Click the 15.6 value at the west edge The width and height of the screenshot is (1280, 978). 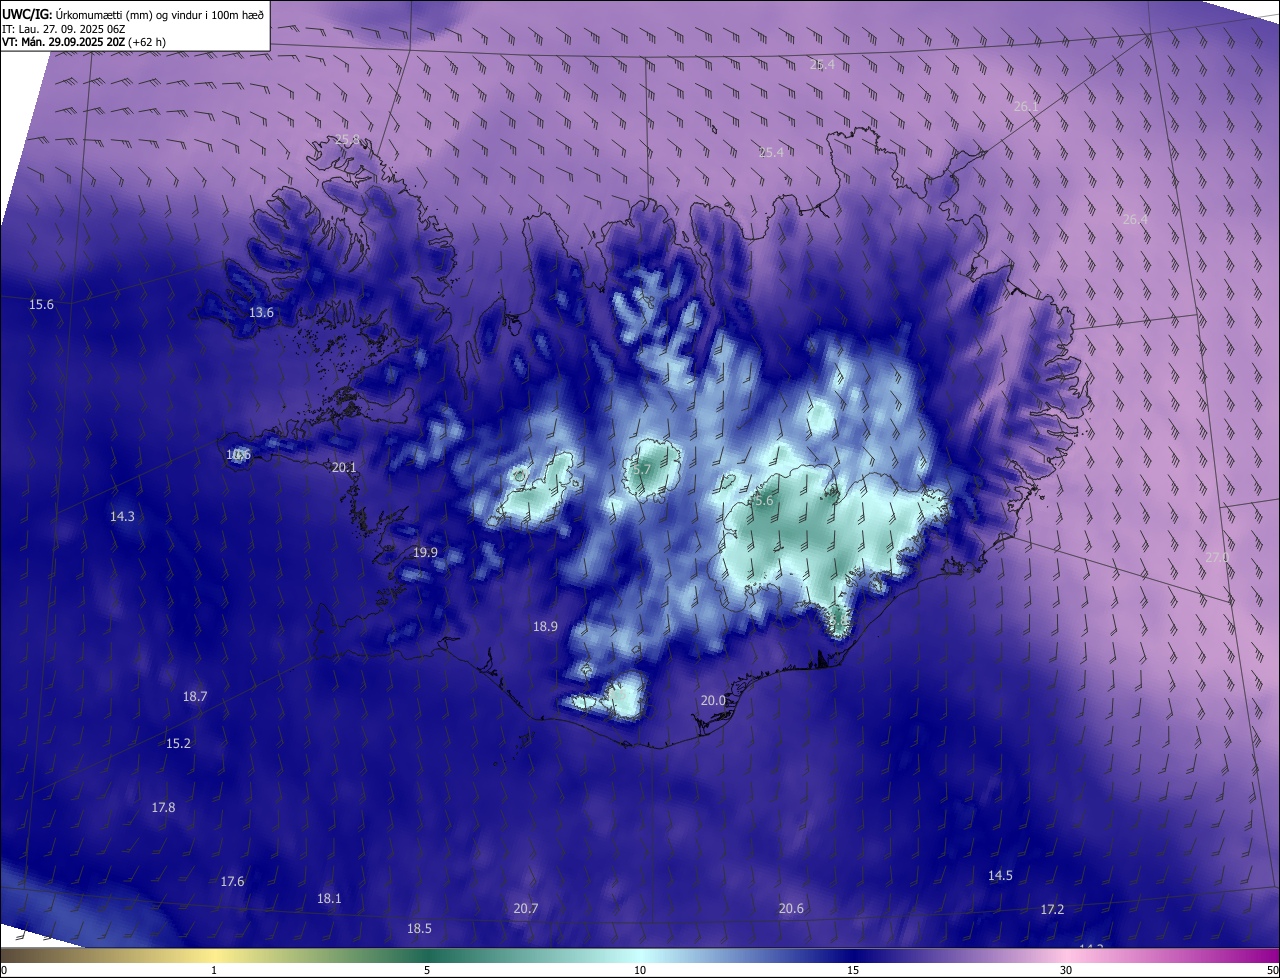(x=41, y=304)
